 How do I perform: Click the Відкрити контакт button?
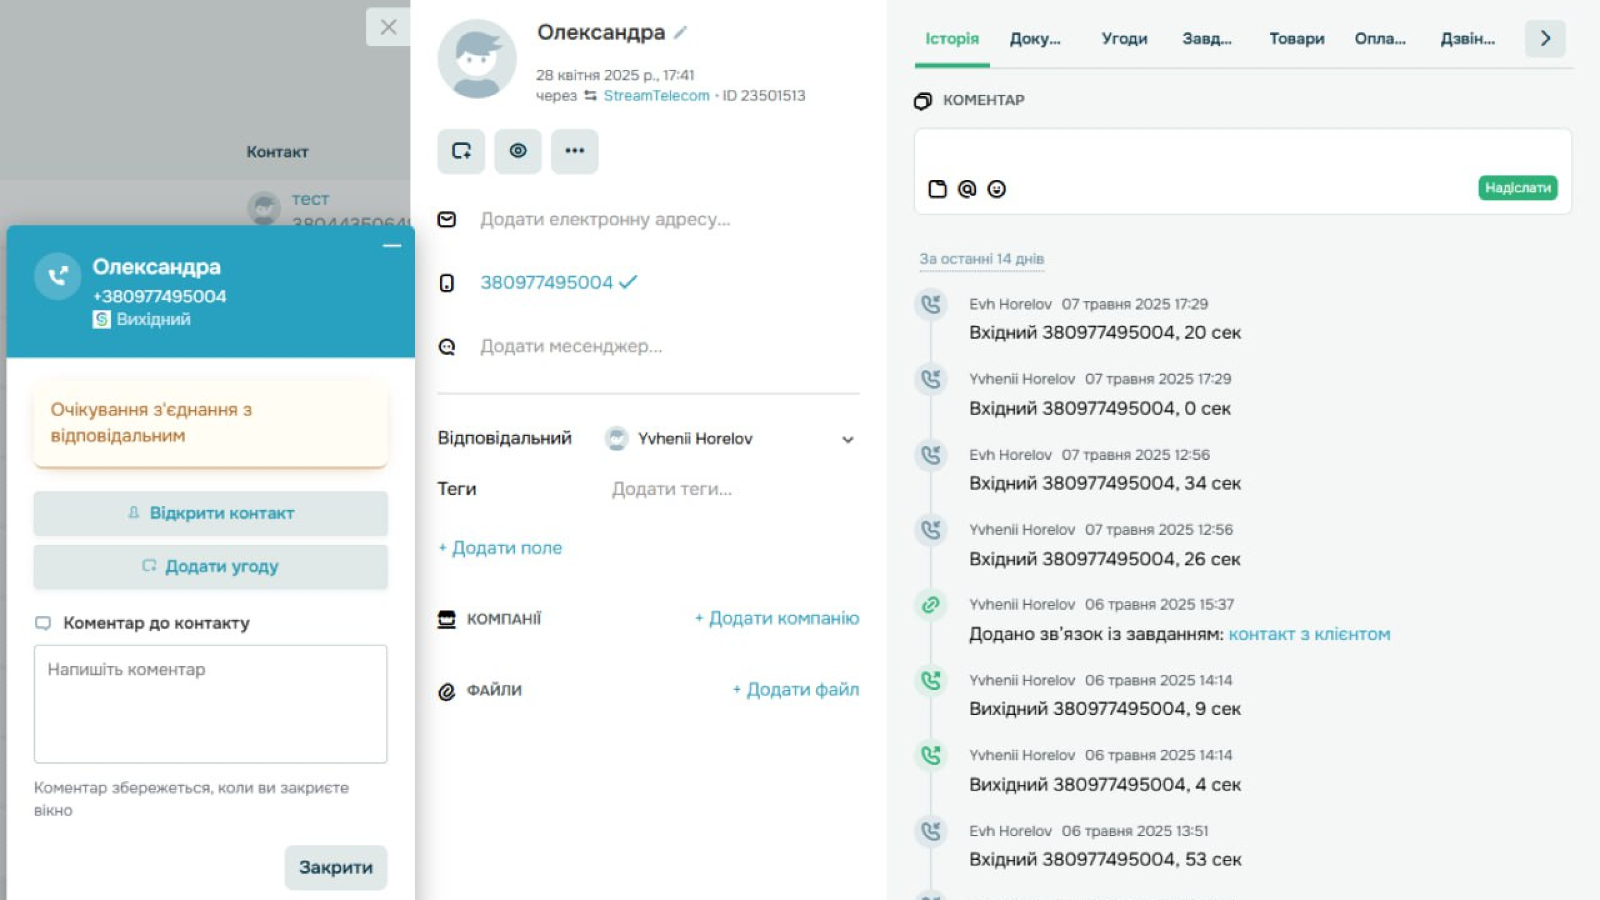click(211, 513)
